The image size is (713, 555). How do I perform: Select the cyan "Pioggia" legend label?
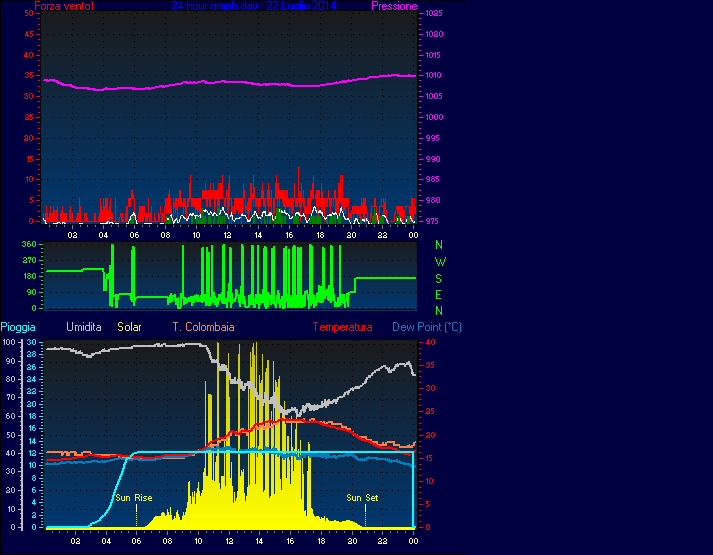(x=18, y=327)
